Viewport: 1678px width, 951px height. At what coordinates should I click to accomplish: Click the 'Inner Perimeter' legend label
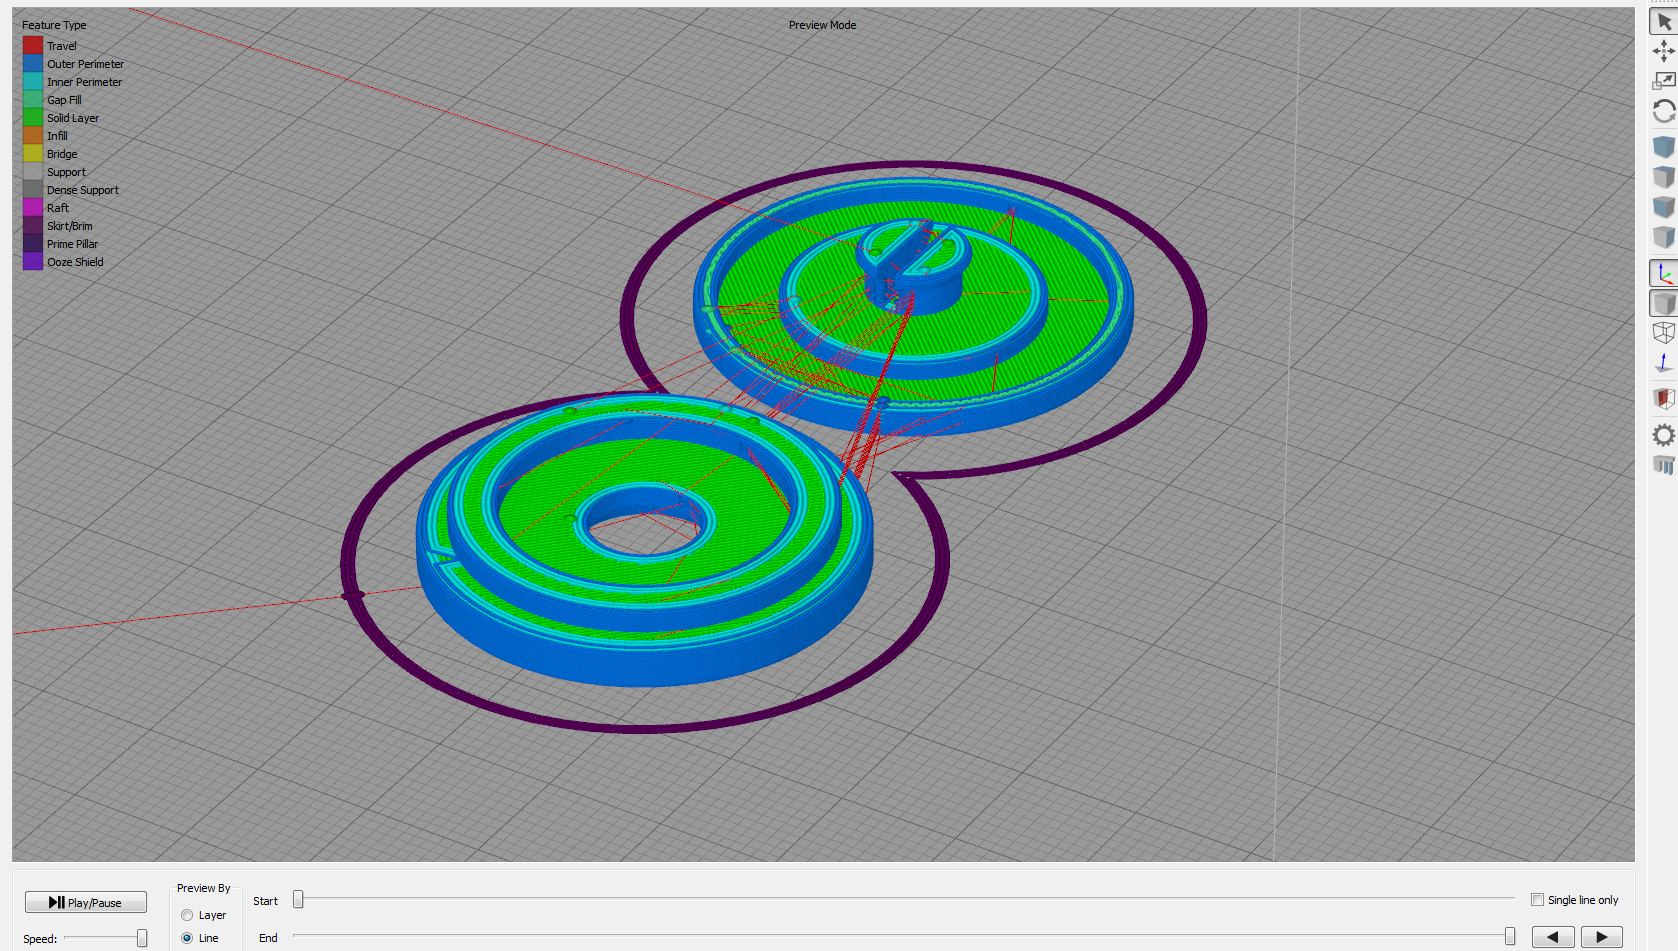(x=84, y=82)
